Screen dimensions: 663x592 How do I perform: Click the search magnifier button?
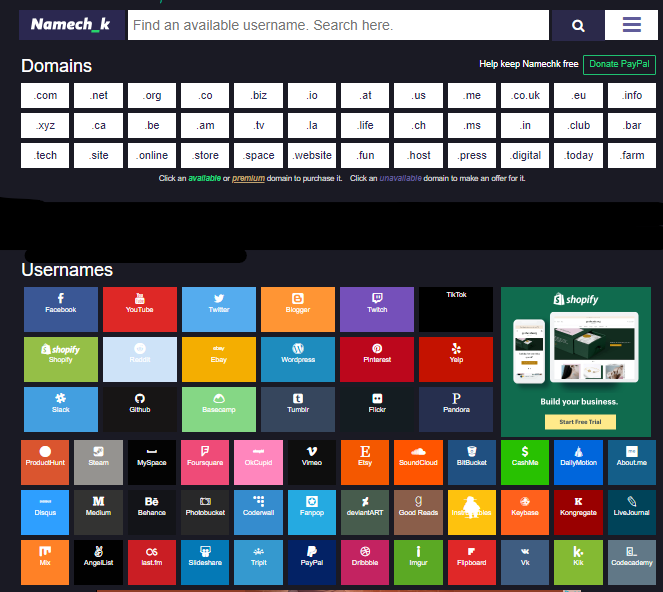click(578, 25)
